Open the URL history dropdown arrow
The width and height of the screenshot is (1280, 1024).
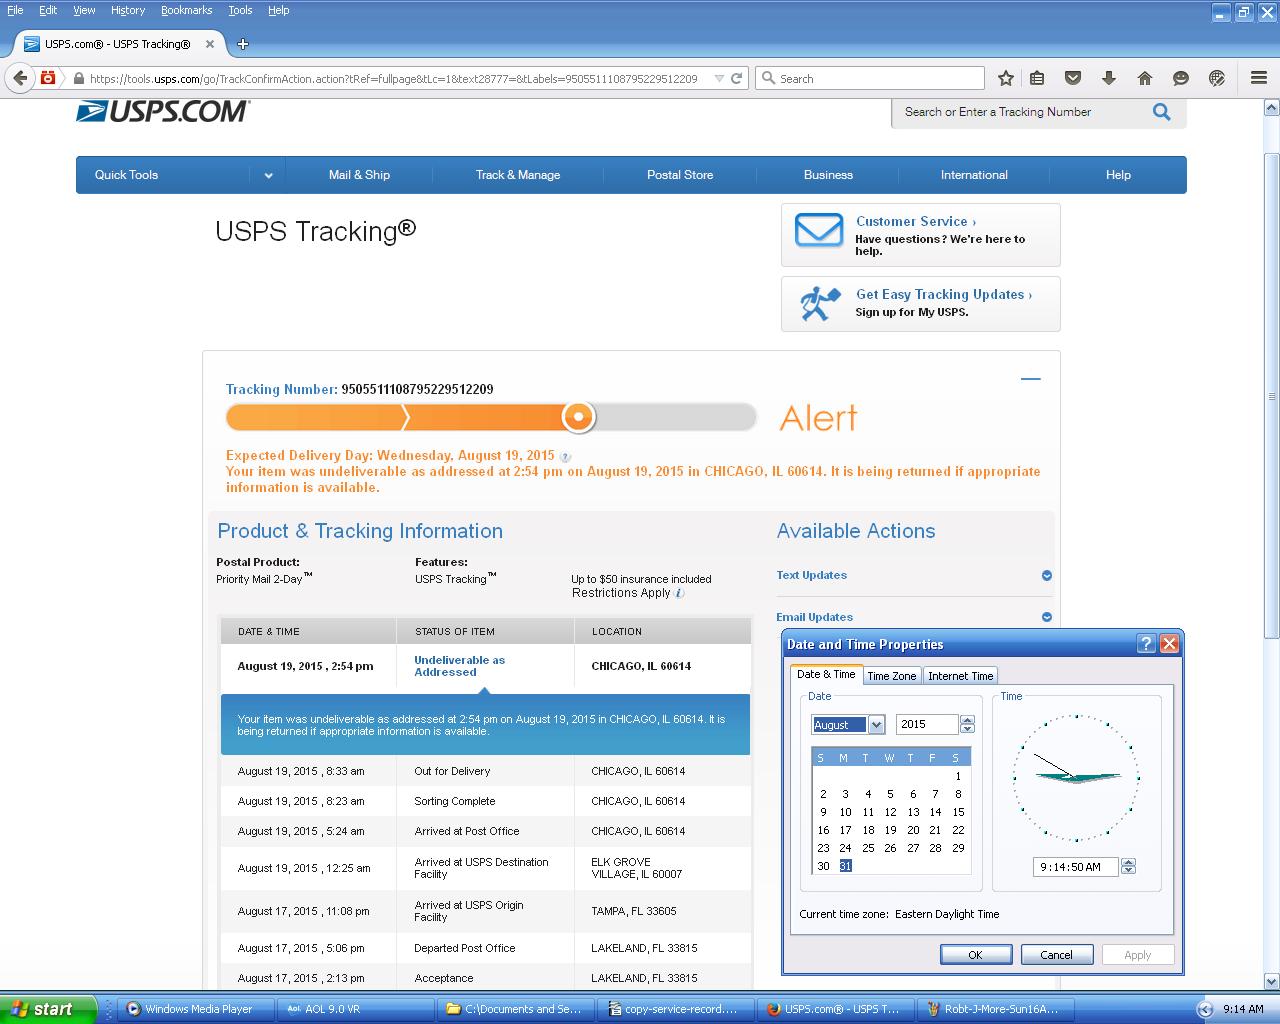click(x=719, y=78)
